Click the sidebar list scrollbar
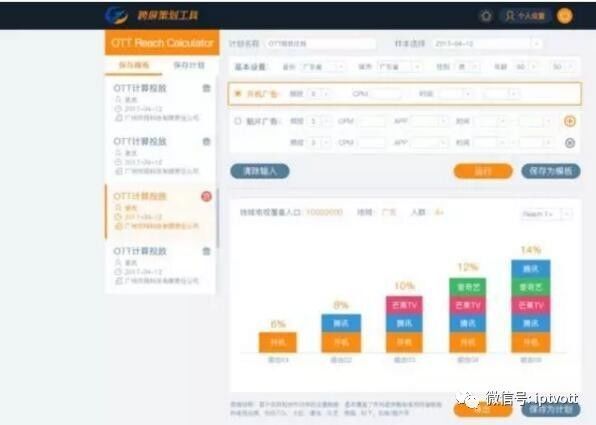 pos(217,217)
